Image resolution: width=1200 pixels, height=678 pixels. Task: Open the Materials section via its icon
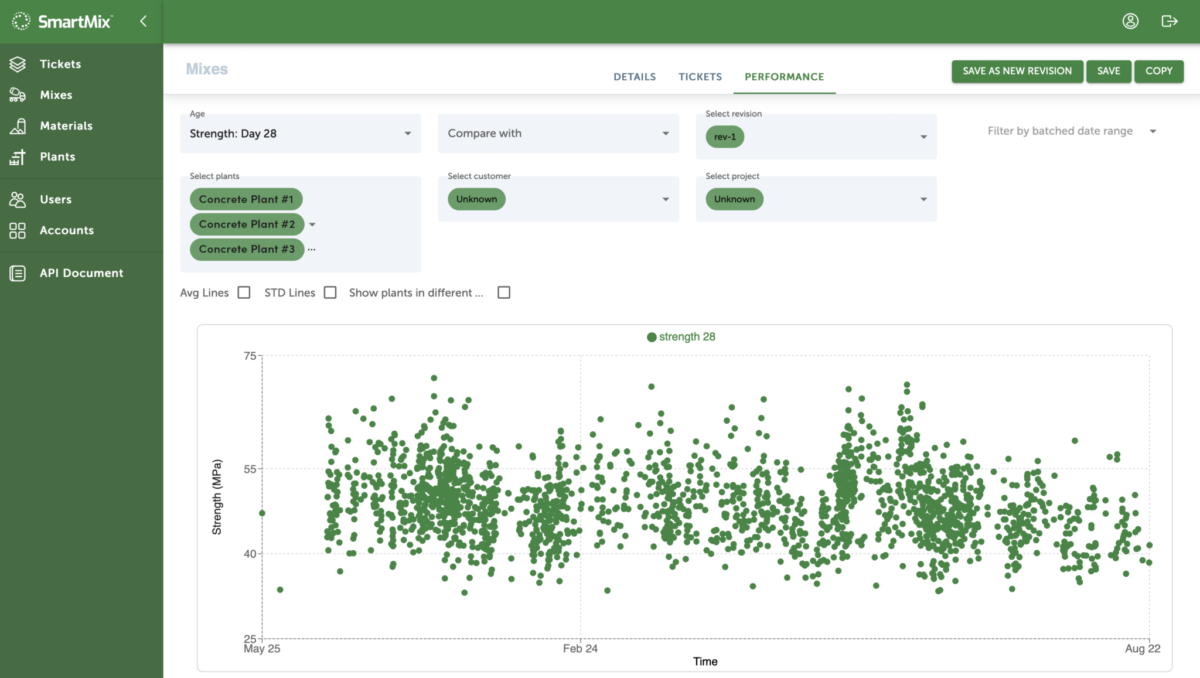click(x=22, y=125)
